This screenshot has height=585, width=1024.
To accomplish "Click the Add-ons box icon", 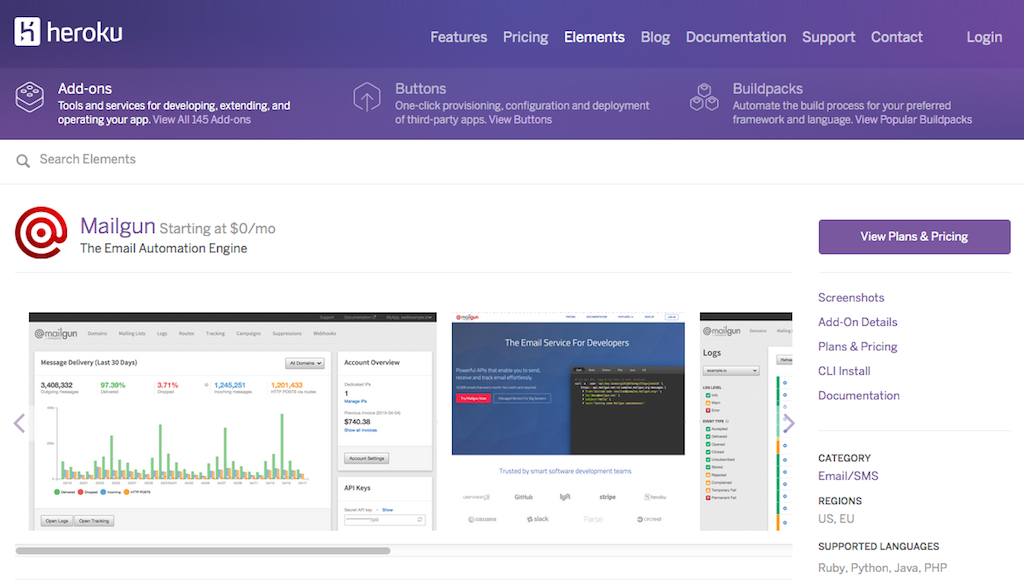I will [29, 97].
